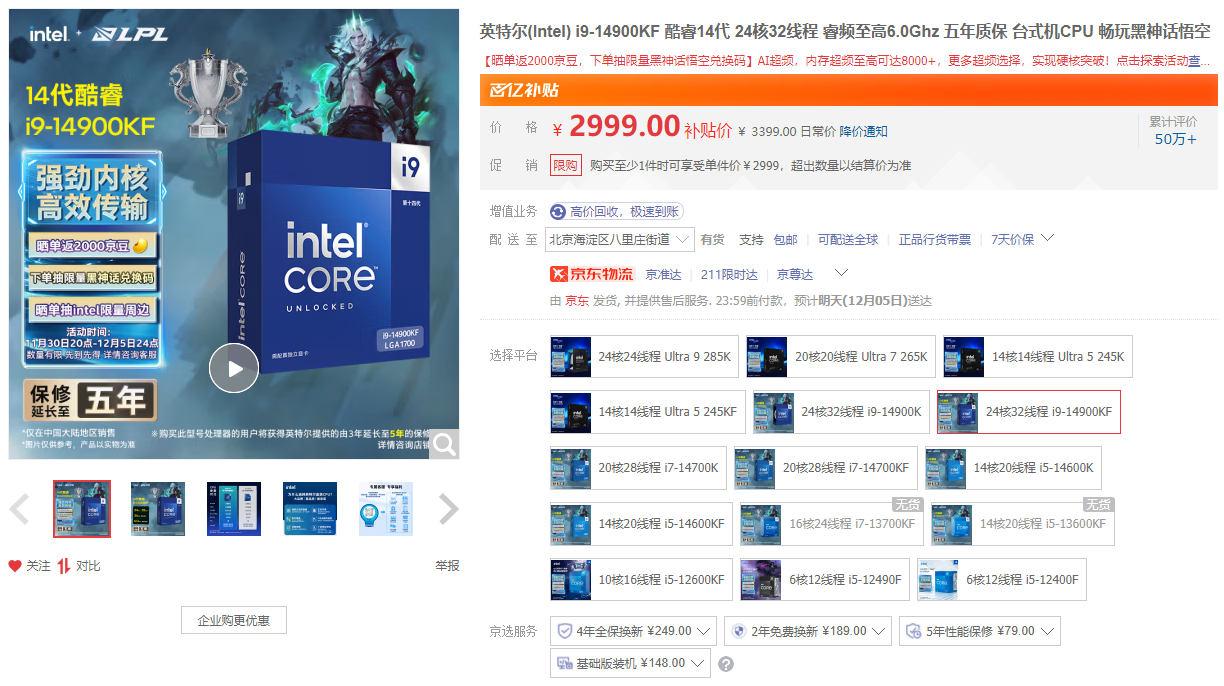
Task: Choose out-of-stock 16核24线程 i7-13700KF option
Action: pyautogui.click(x=832, y=524)
